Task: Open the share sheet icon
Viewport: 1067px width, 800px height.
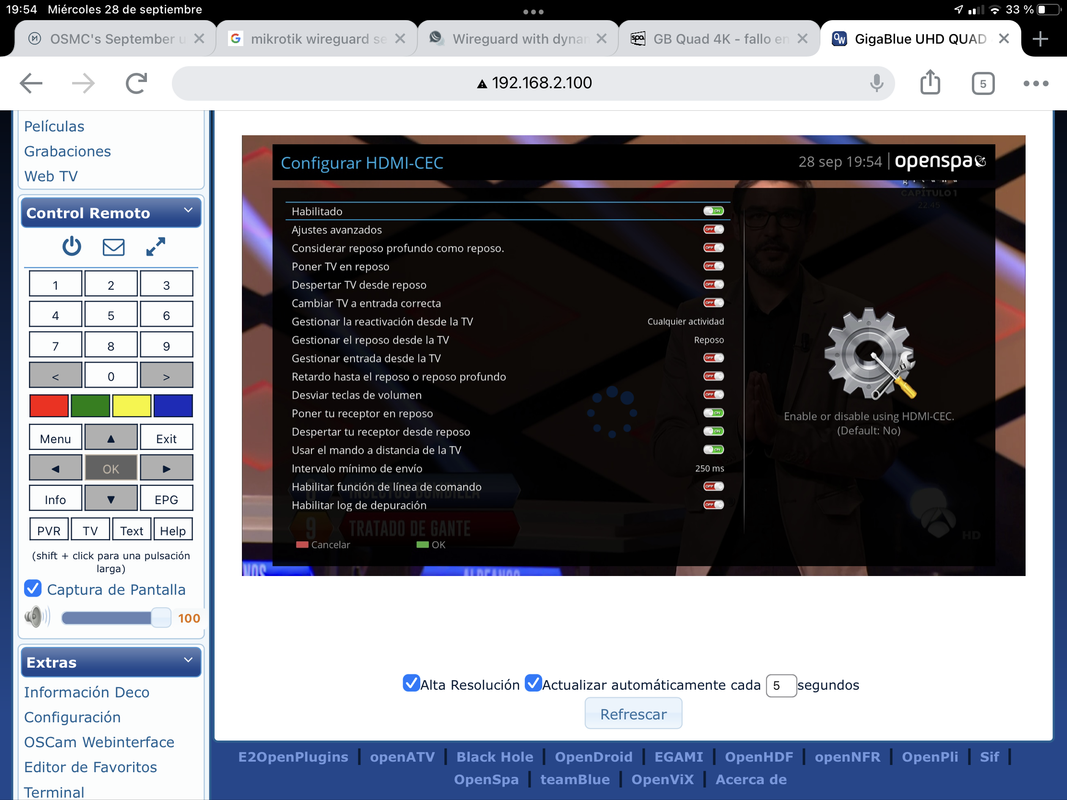Action: click(x=930, y=82)
